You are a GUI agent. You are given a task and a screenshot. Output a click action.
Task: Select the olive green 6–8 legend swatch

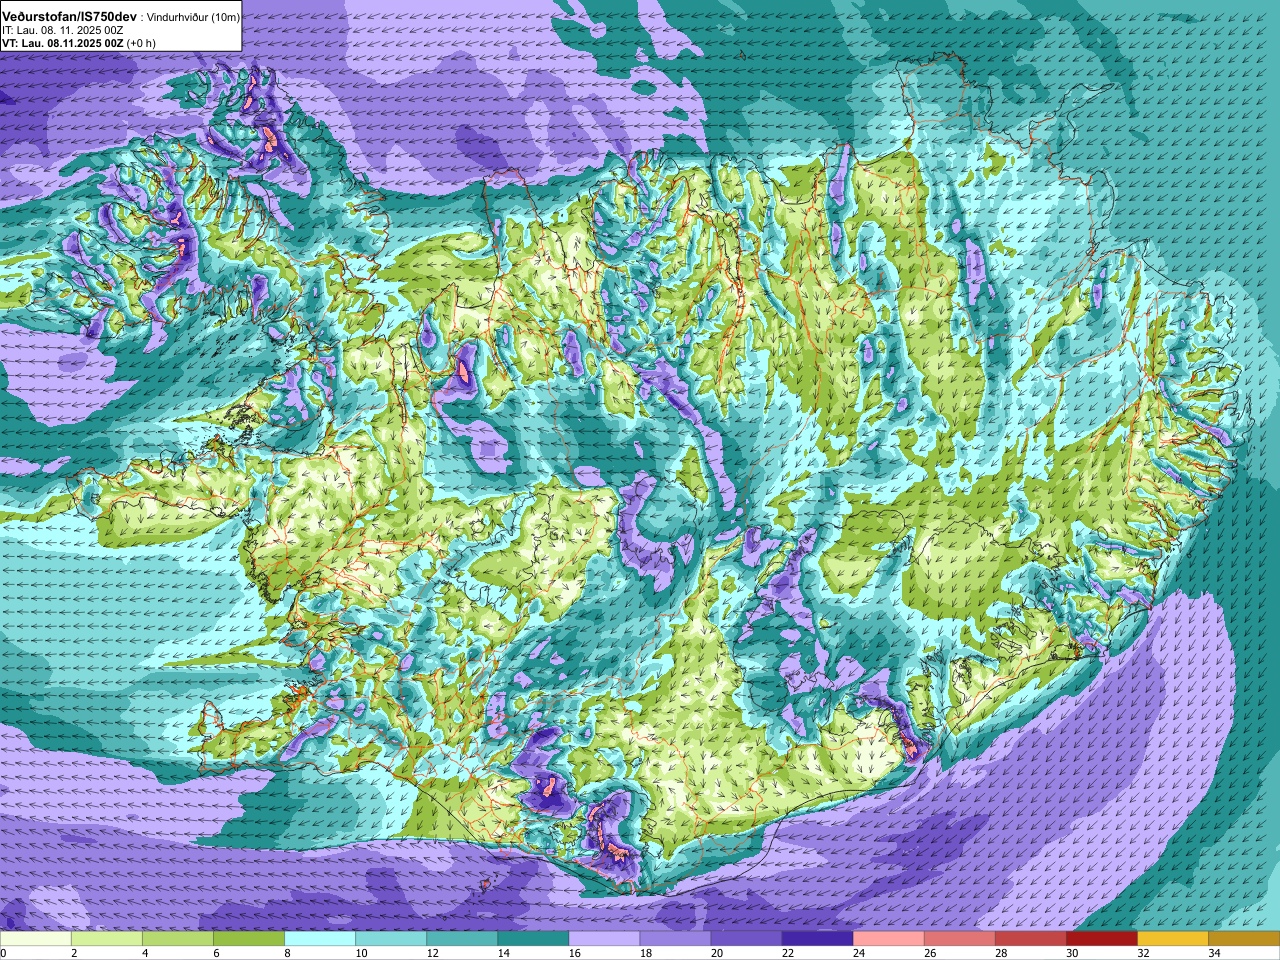(x=249, y=939)
